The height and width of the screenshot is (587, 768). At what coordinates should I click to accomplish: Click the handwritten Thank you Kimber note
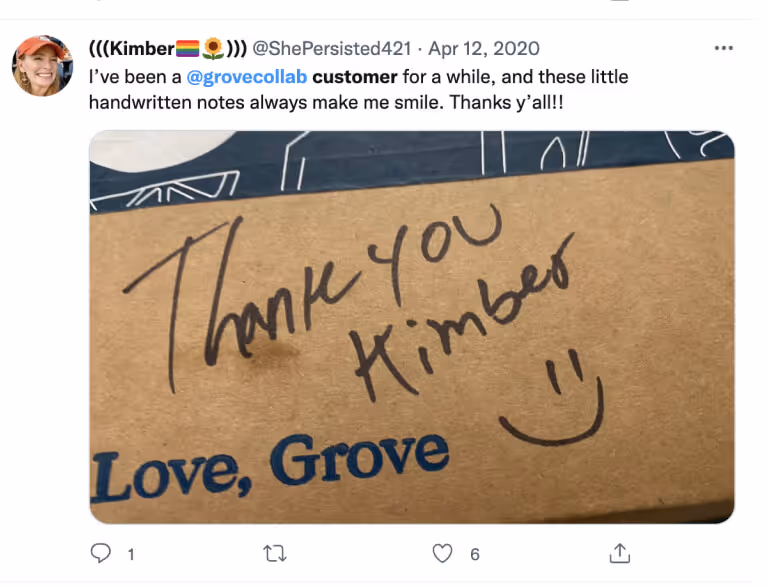(x=349, y=304)
